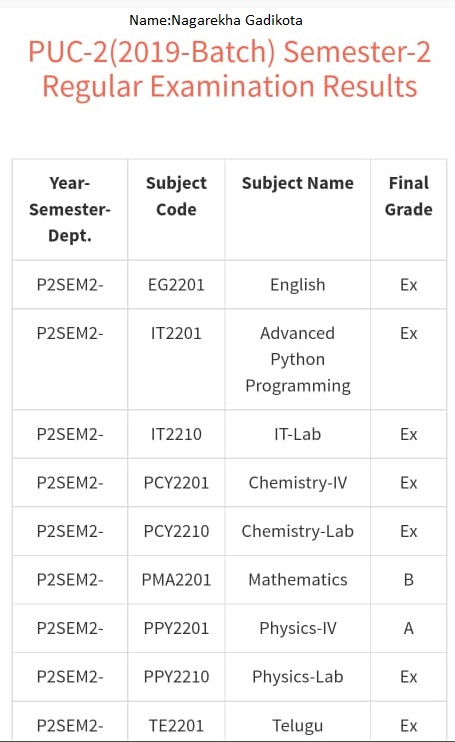This screenshot has height=742, width=455.
Task: Select the Advanced Python Programming cell
Action: 298,360
